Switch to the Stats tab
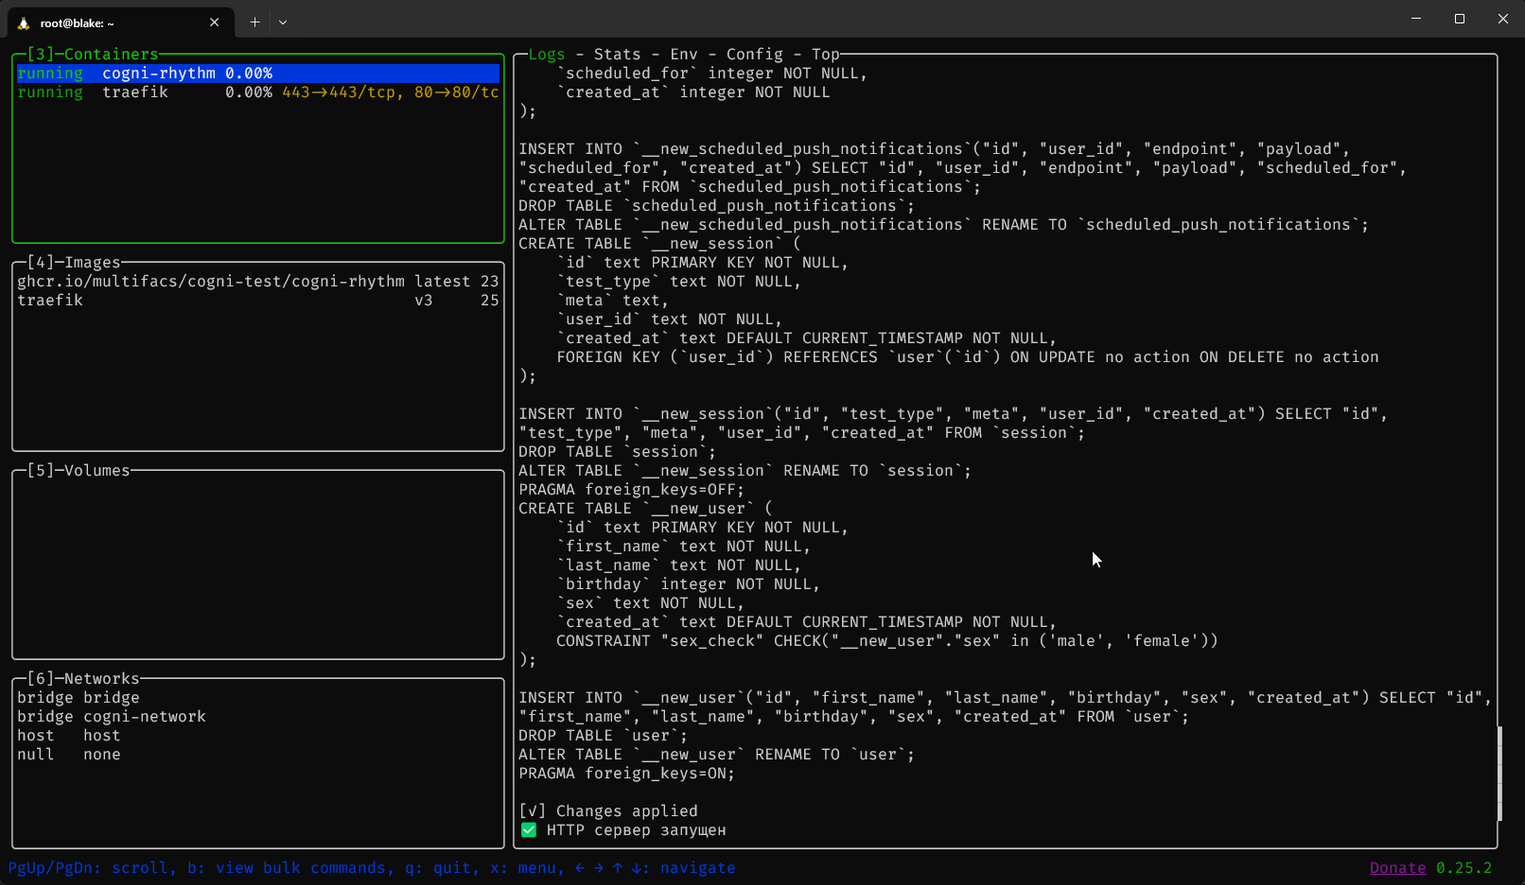This screenshot has width=1525, height=885. (617, 54)
